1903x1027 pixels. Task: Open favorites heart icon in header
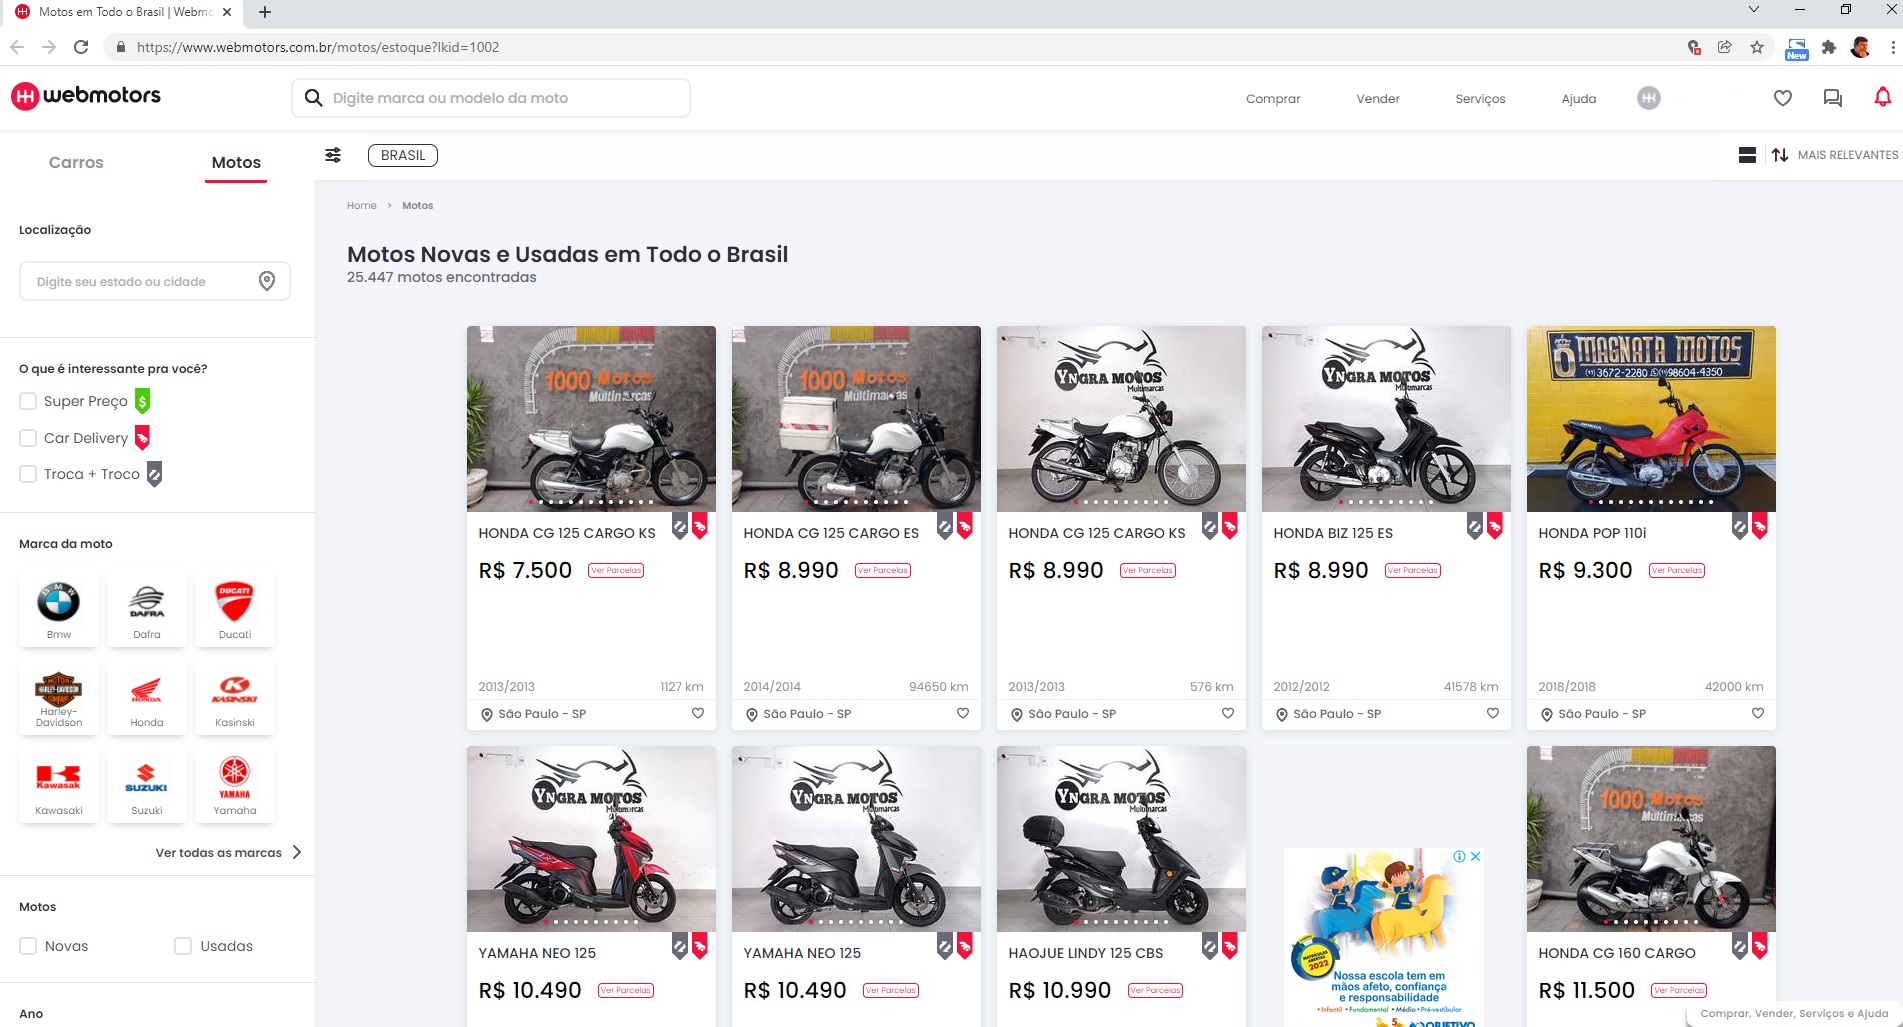point(1782,98)
